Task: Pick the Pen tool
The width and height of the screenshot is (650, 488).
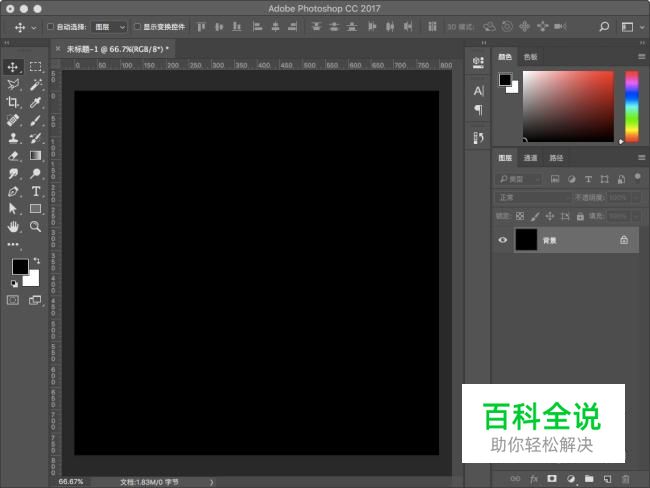Action: pyautogui.click(x=14, y=191)
